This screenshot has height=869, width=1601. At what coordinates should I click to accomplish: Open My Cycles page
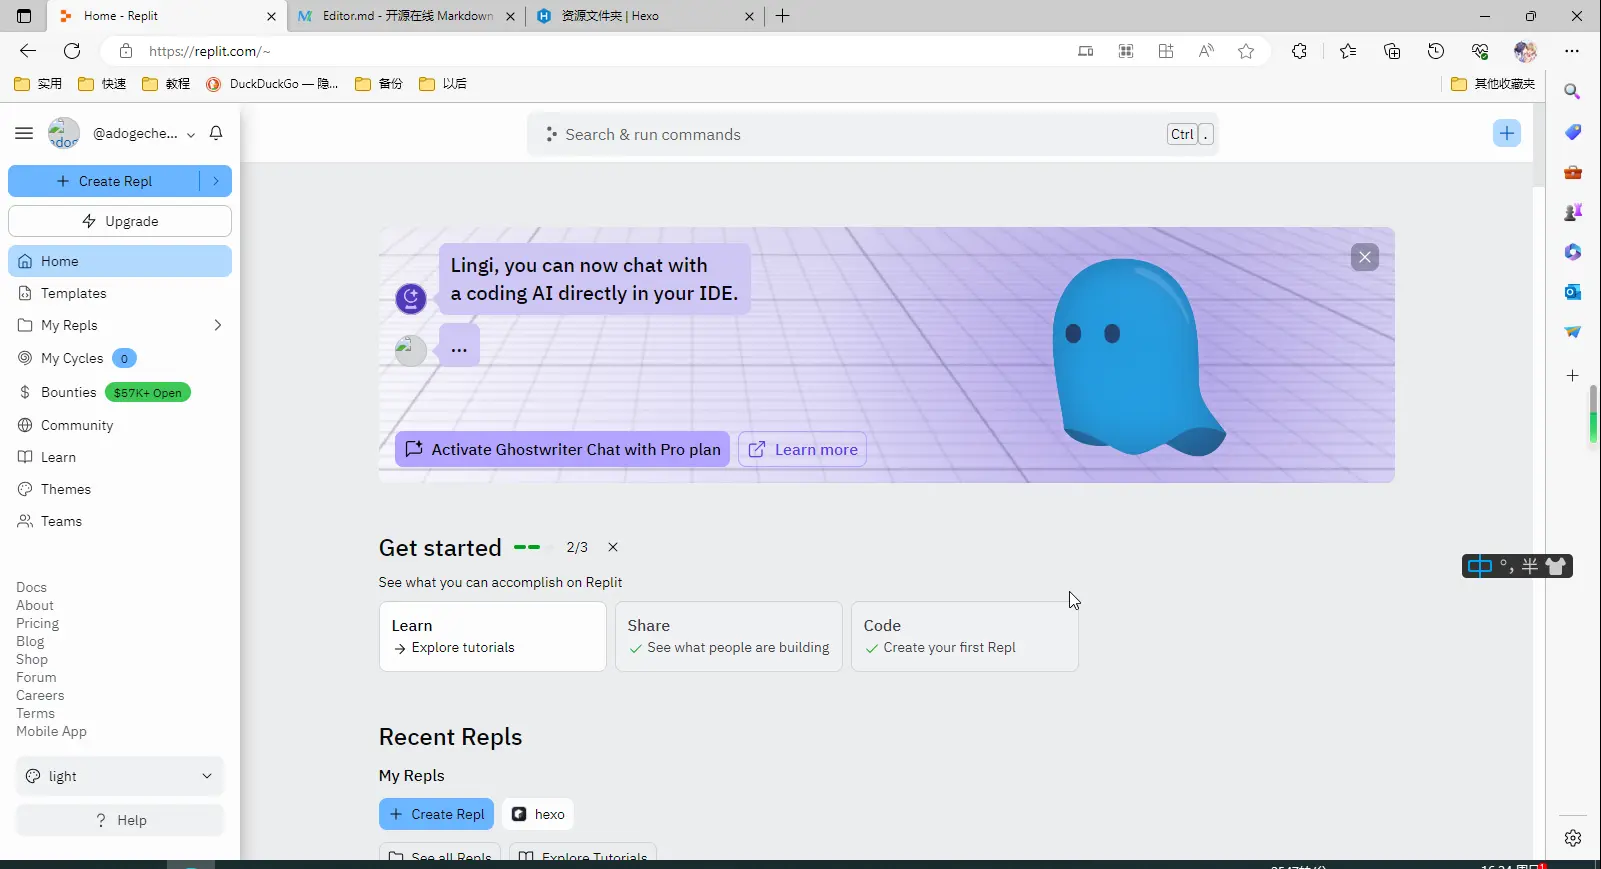[72, 358]
